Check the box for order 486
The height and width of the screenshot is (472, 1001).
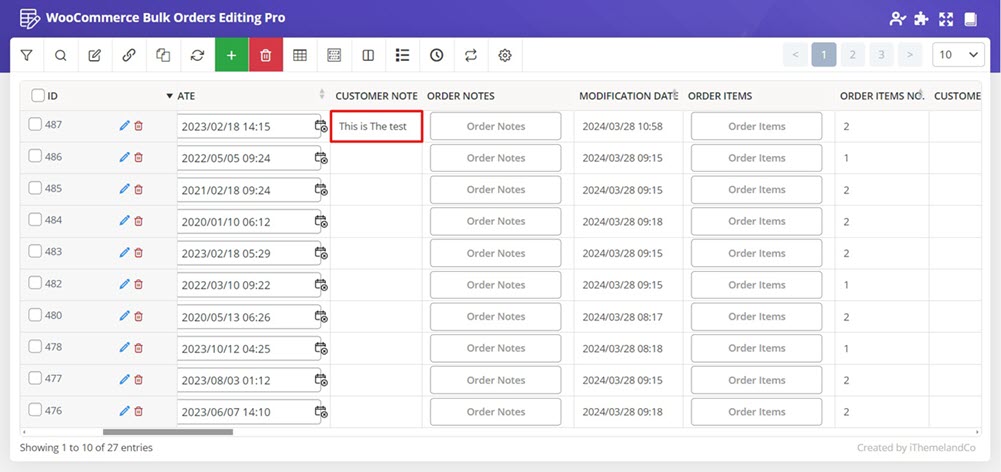coord(34,156)
